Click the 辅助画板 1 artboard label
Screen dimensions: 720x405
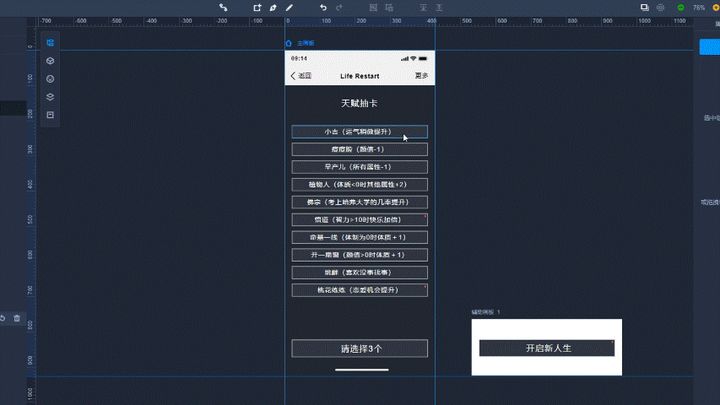(485, 312)
